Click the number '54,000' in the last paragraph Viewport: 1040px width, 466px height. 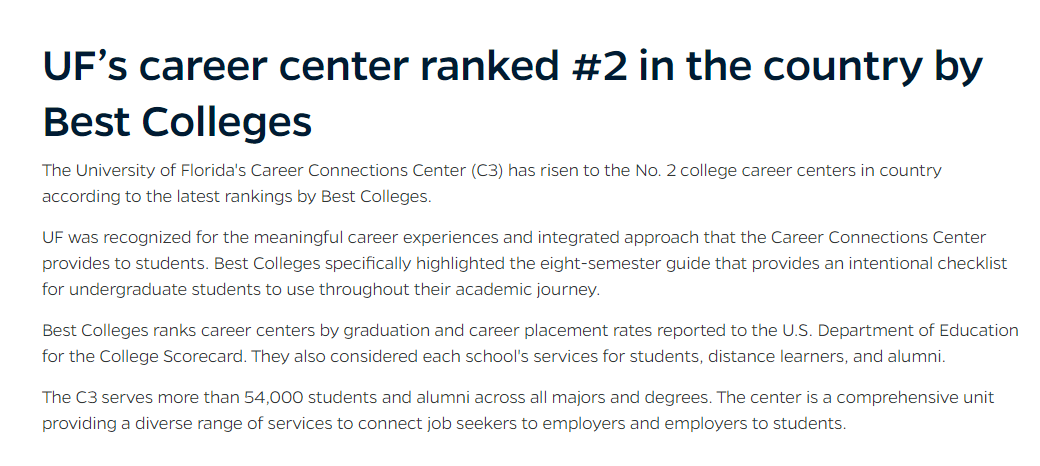pos(274,398)
